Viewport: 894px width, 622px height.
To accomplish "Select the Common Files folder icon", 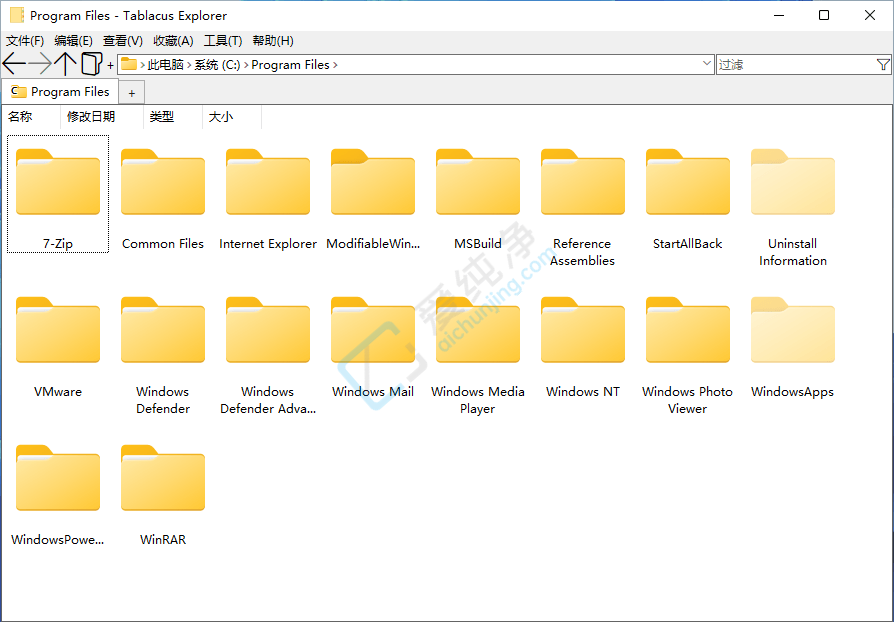I will [163, 182].
